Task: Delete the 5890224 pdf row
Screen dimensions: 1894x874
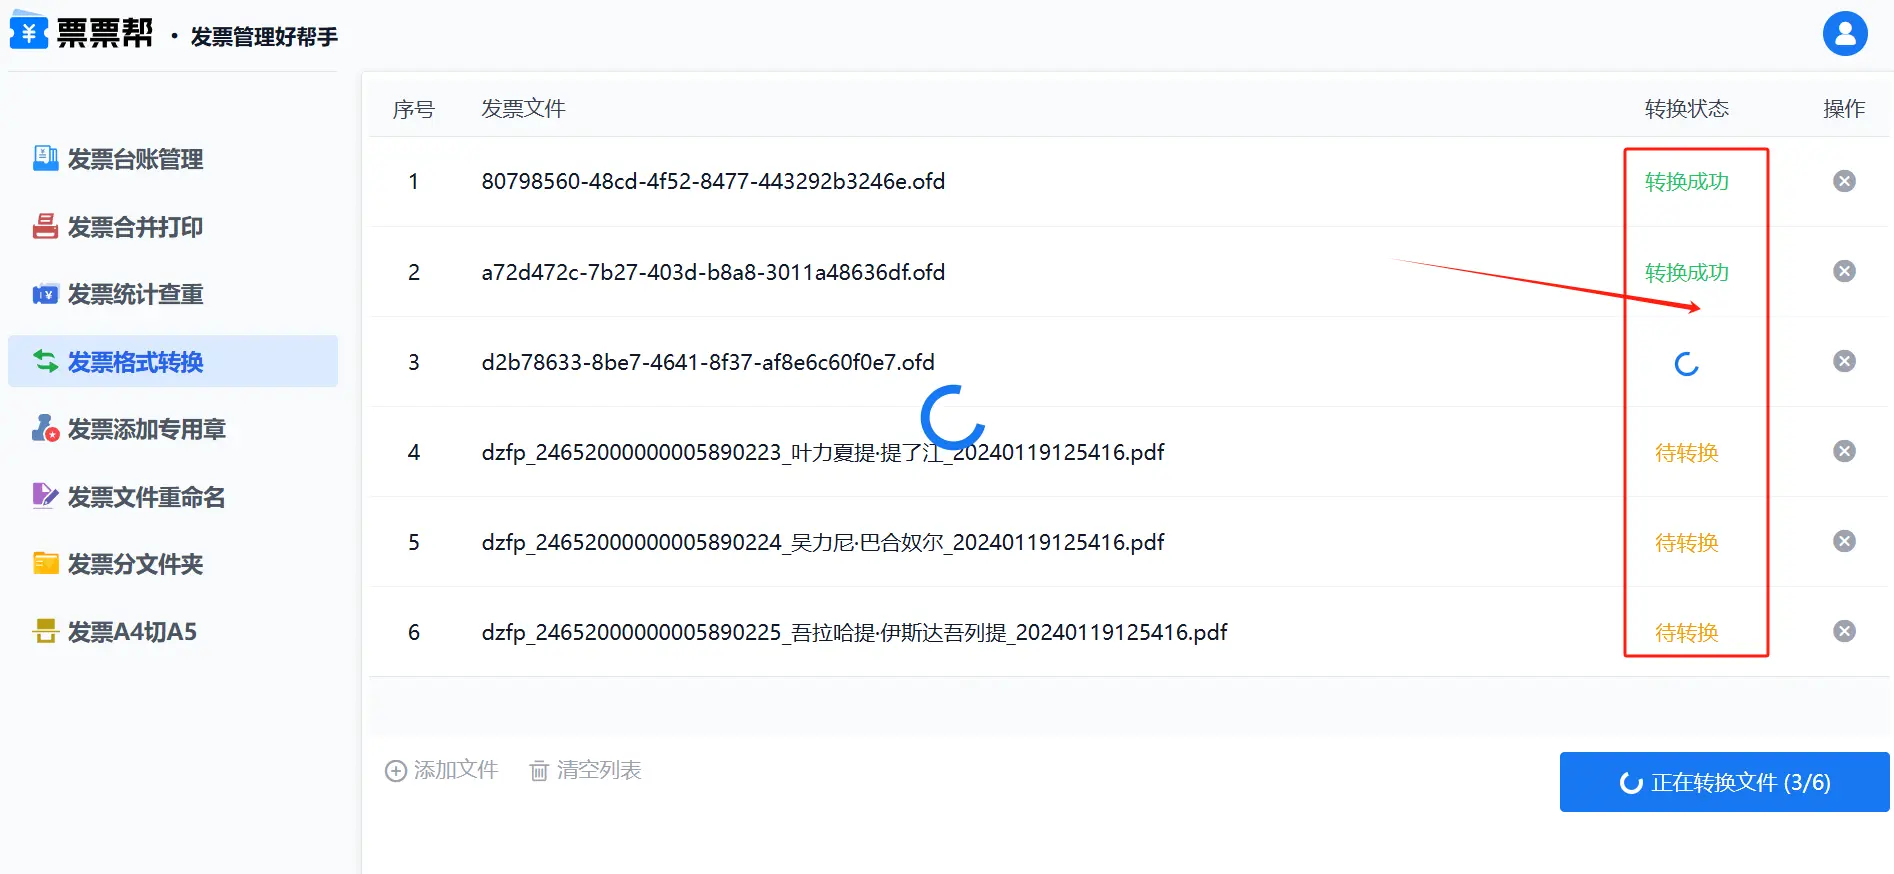Action: tap(1844, 541)
